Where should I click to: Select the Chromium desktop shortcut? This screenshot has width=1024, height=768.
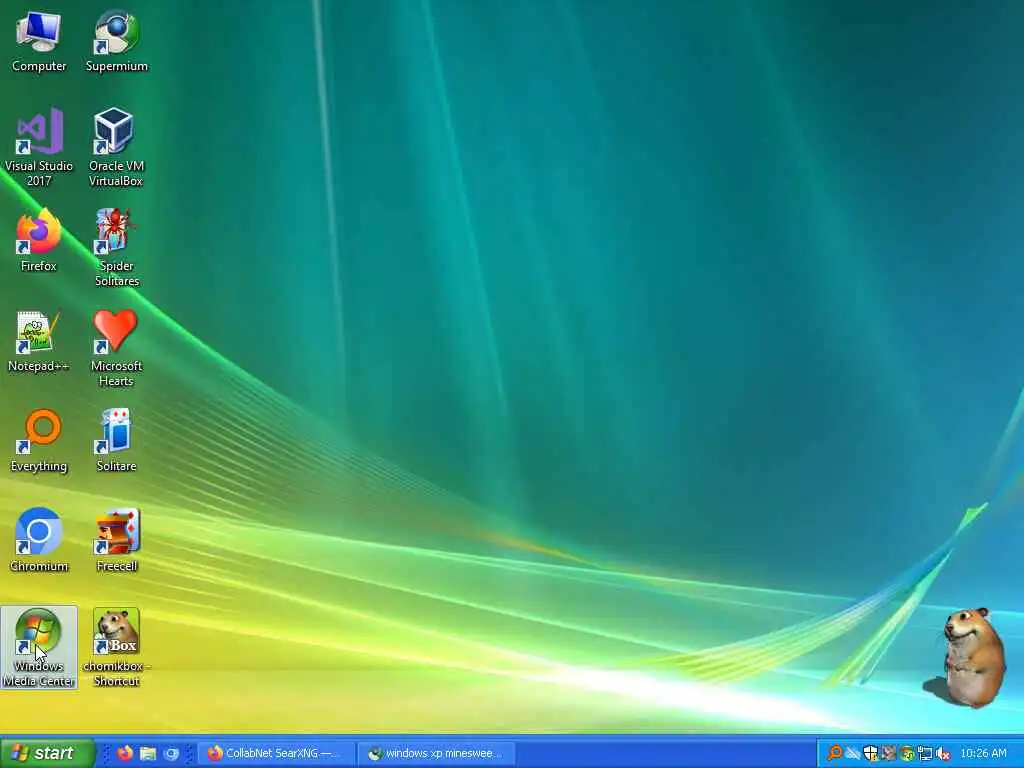[x=39, y=541]
